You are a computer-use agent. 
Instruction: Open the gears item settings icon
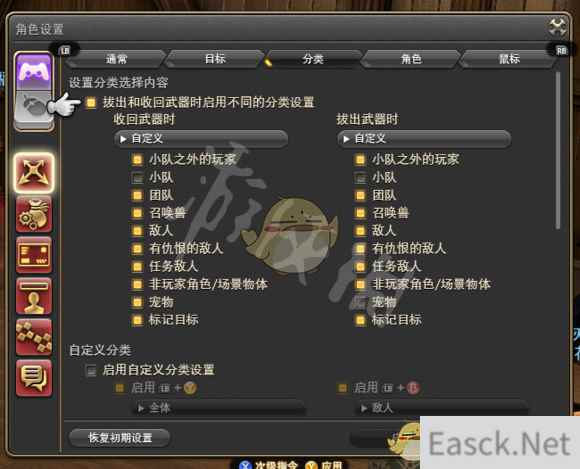tap(34, 215)
